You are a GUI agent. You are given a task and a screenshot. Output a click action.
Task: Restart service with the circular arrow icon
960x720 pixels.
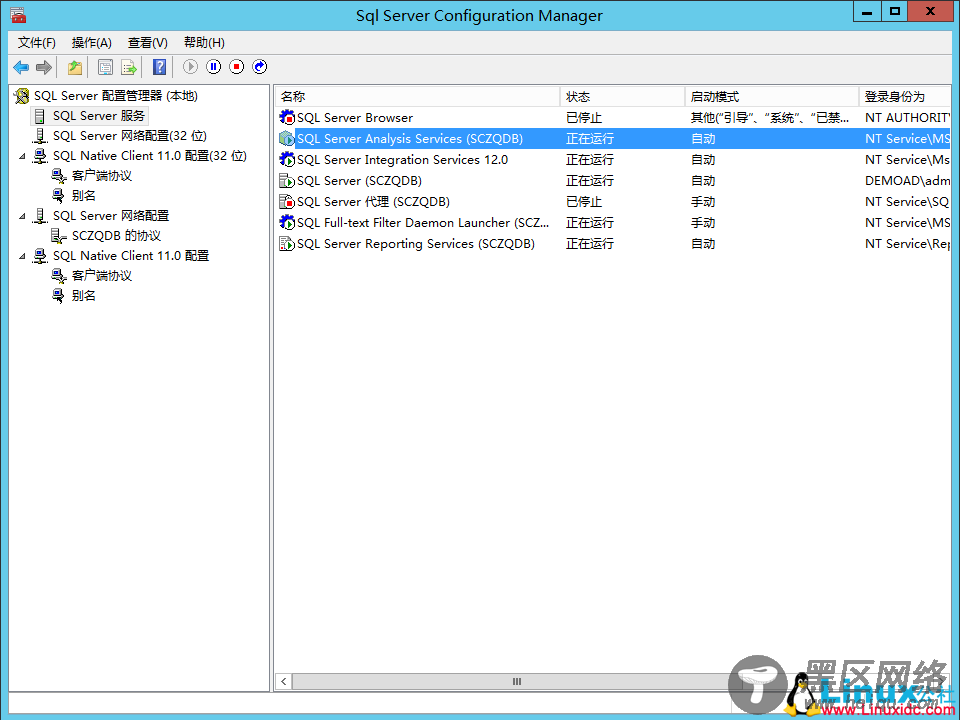(260, 67)
